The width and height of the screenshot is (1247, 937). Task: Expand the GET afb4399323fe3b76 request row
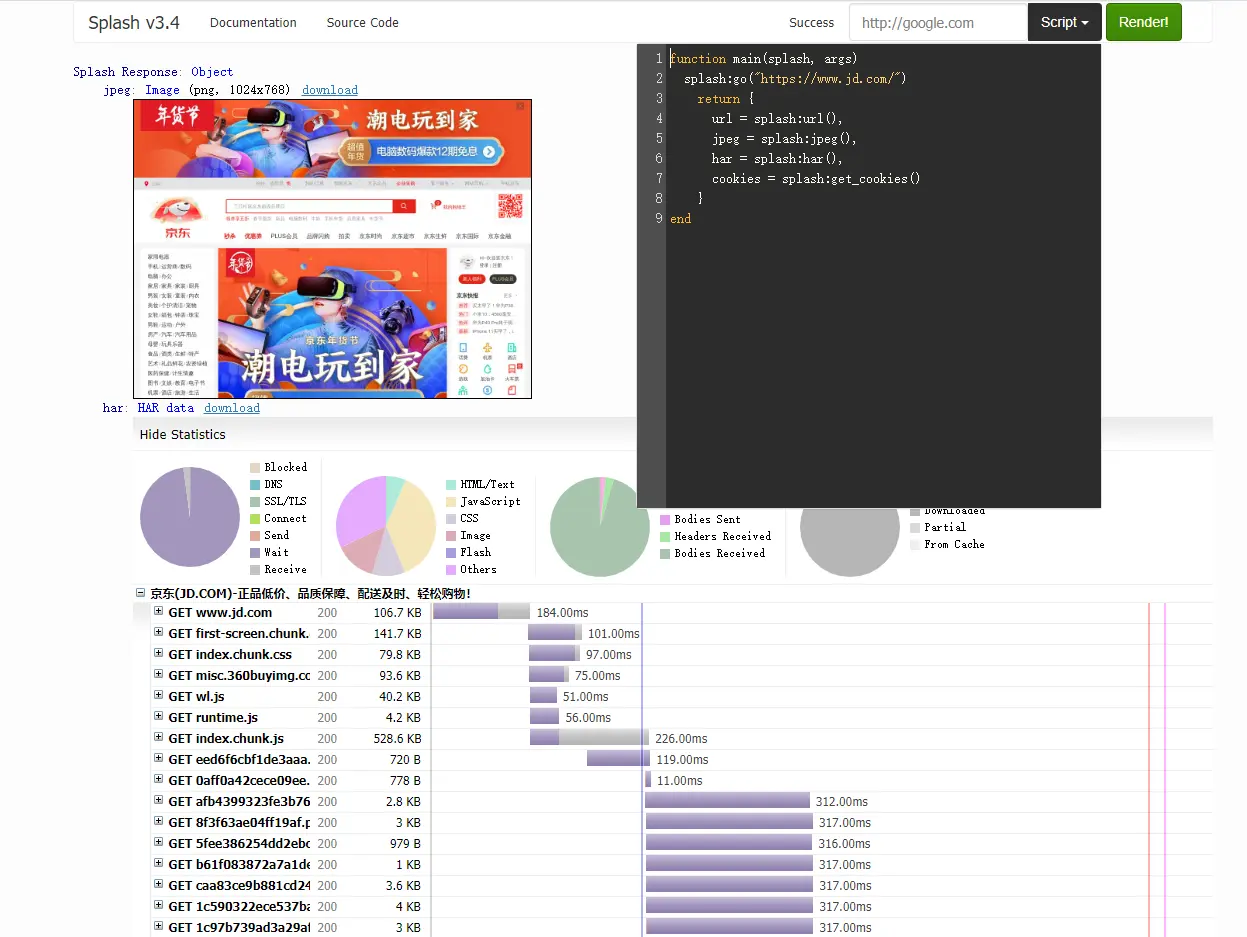pyautogui.click(x=158, y=800)
